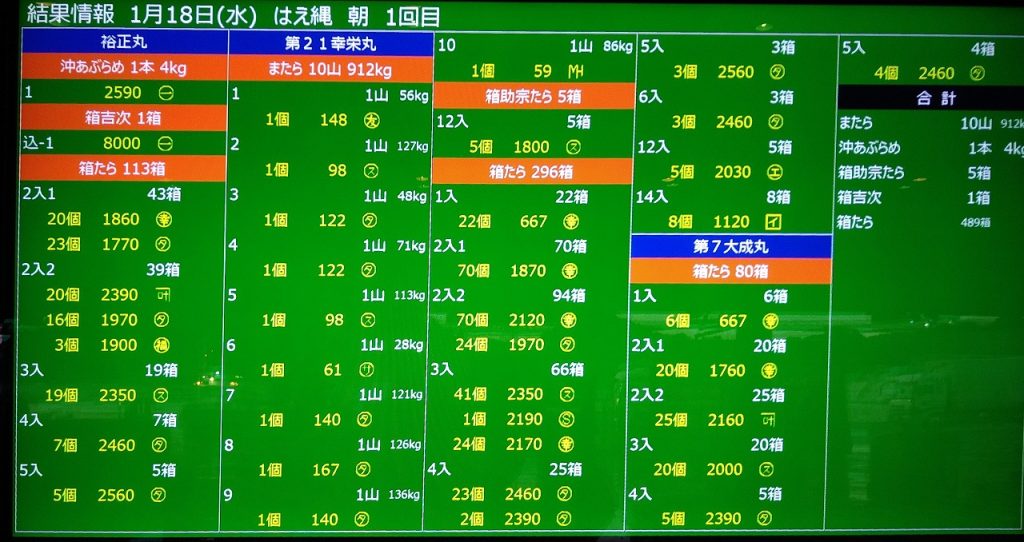Select the buyer mark next to price 2030
Viewport: 1024px width, 542px height.
click(775, 172)
